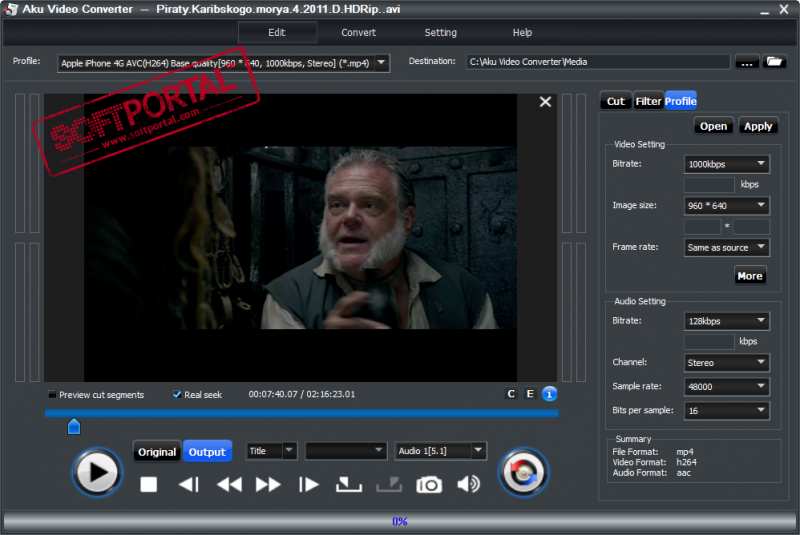Screen dimensions: 800x535
Task: Switch to the Cut tab
Action: click(616, 101)
